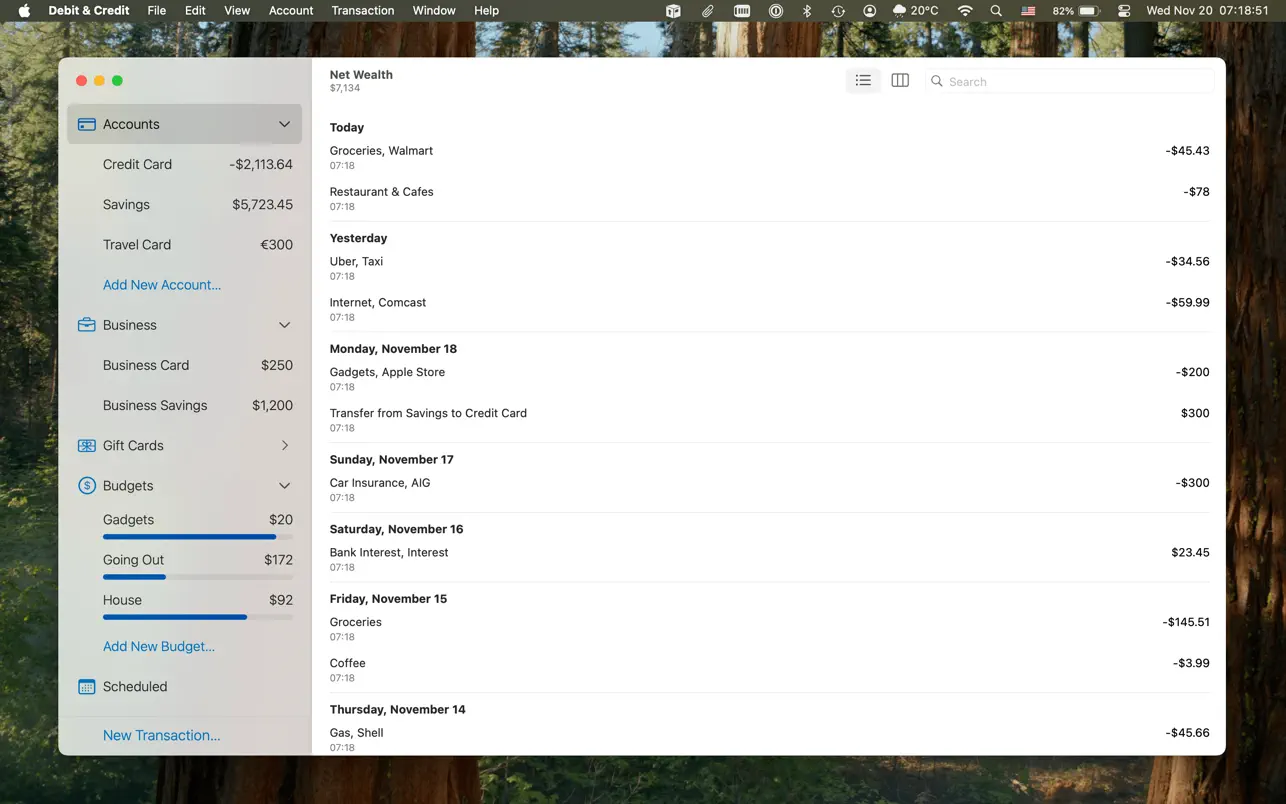The height and width of the screenshot is (804, 1286).
Task: Collapse the Accounts section chevron
Action: pyautogui.click(x=284, y=125)
